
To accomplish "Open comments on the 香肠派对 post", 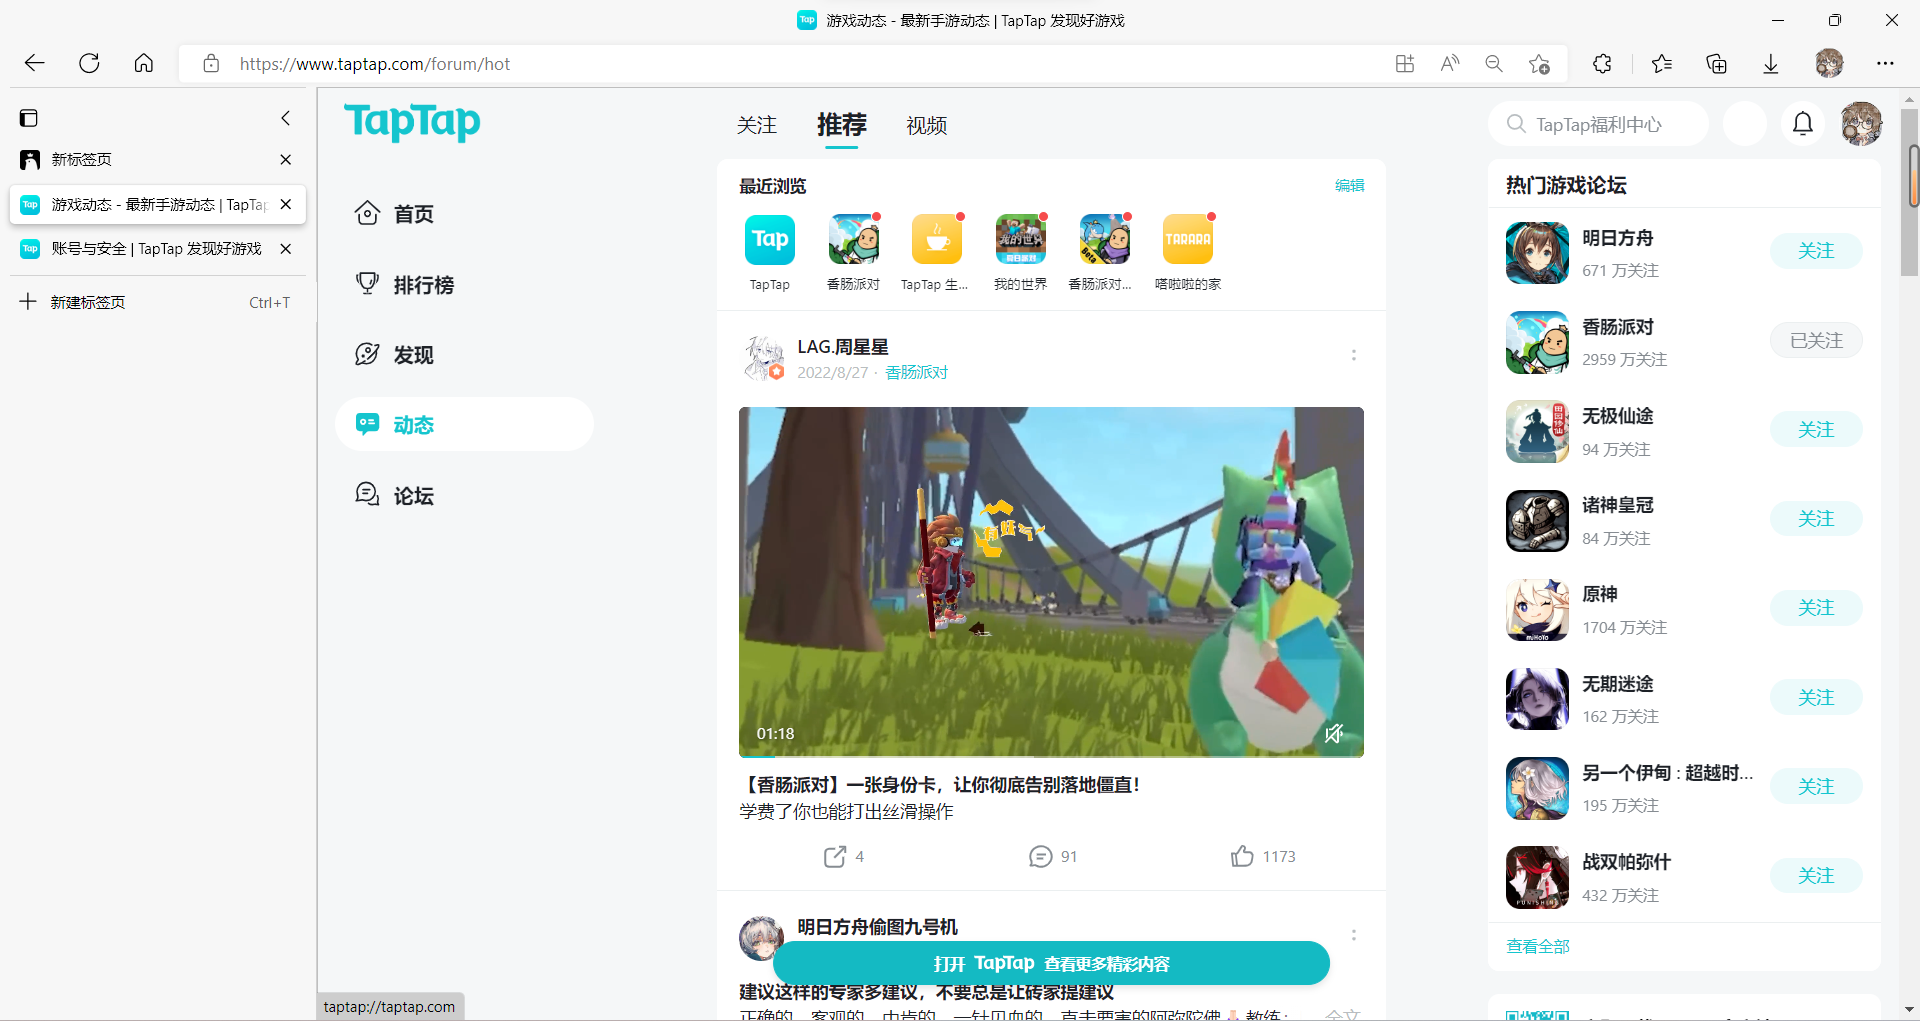I will [x=1042, y=856].
